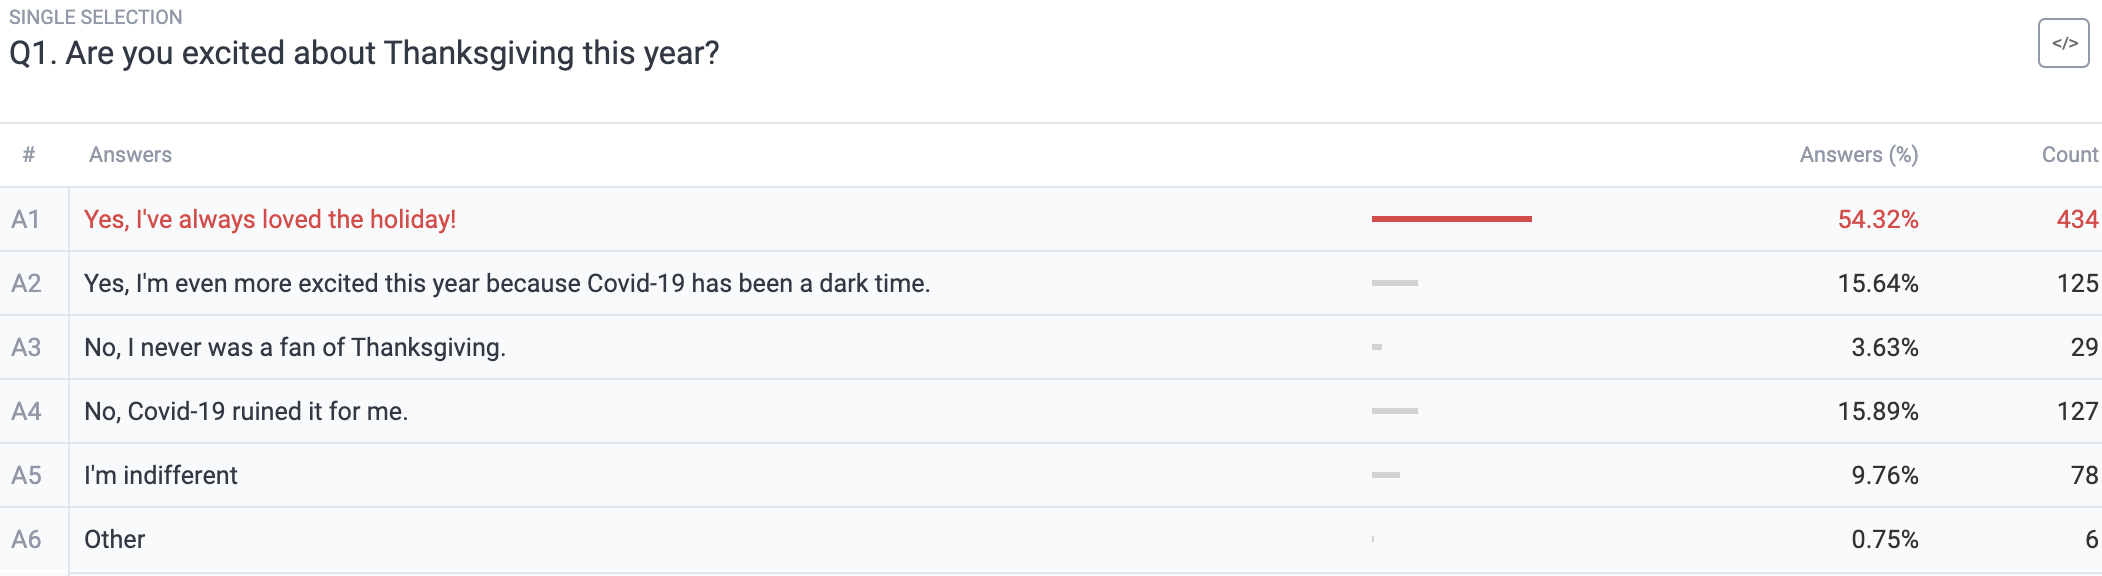Viewport: 2102px width, 576px height.
Task: Click the Q1 Thanksgiving question title
Action: tap(364, 53)
